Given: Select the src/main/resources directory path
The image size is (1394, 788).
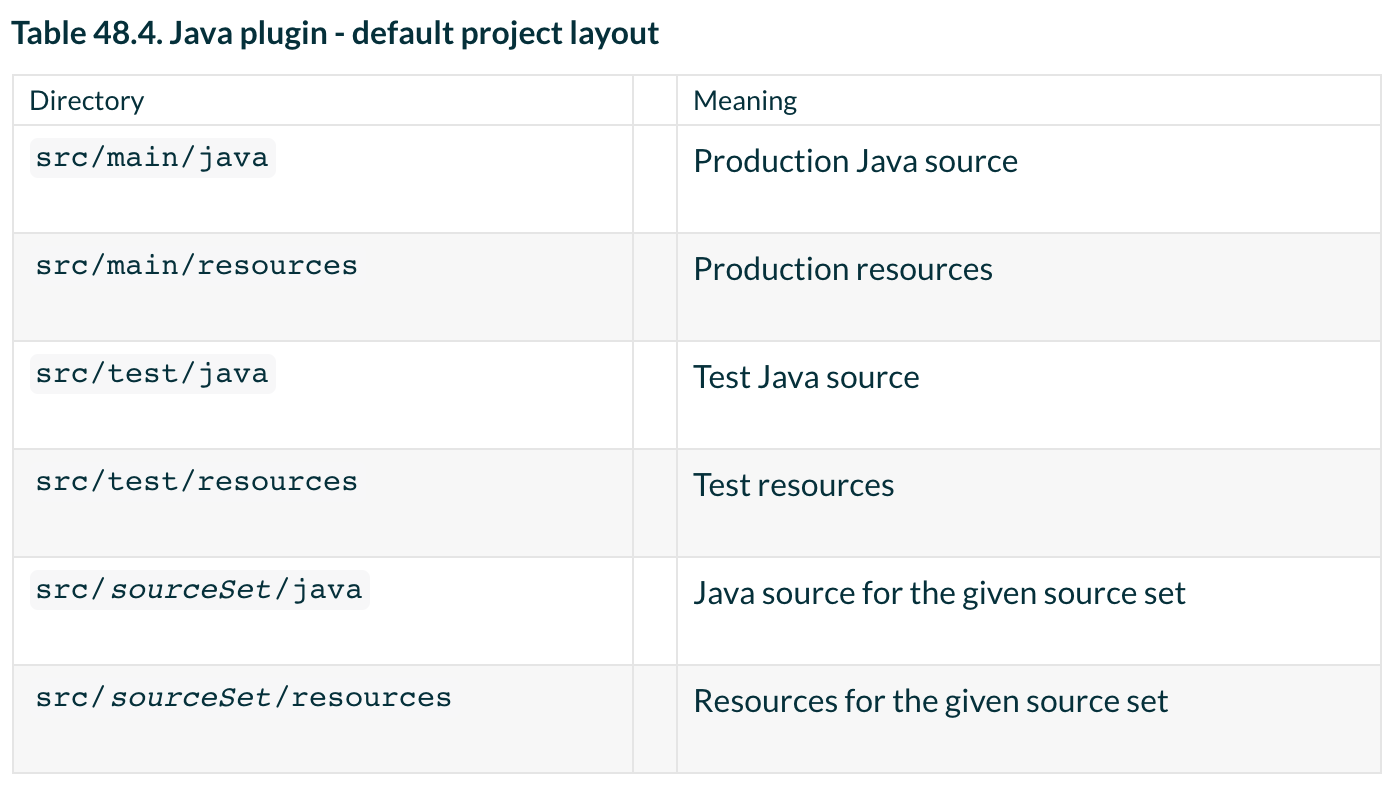Looking at the screenshot, I should pyautogui.click(x=196, y=266).
